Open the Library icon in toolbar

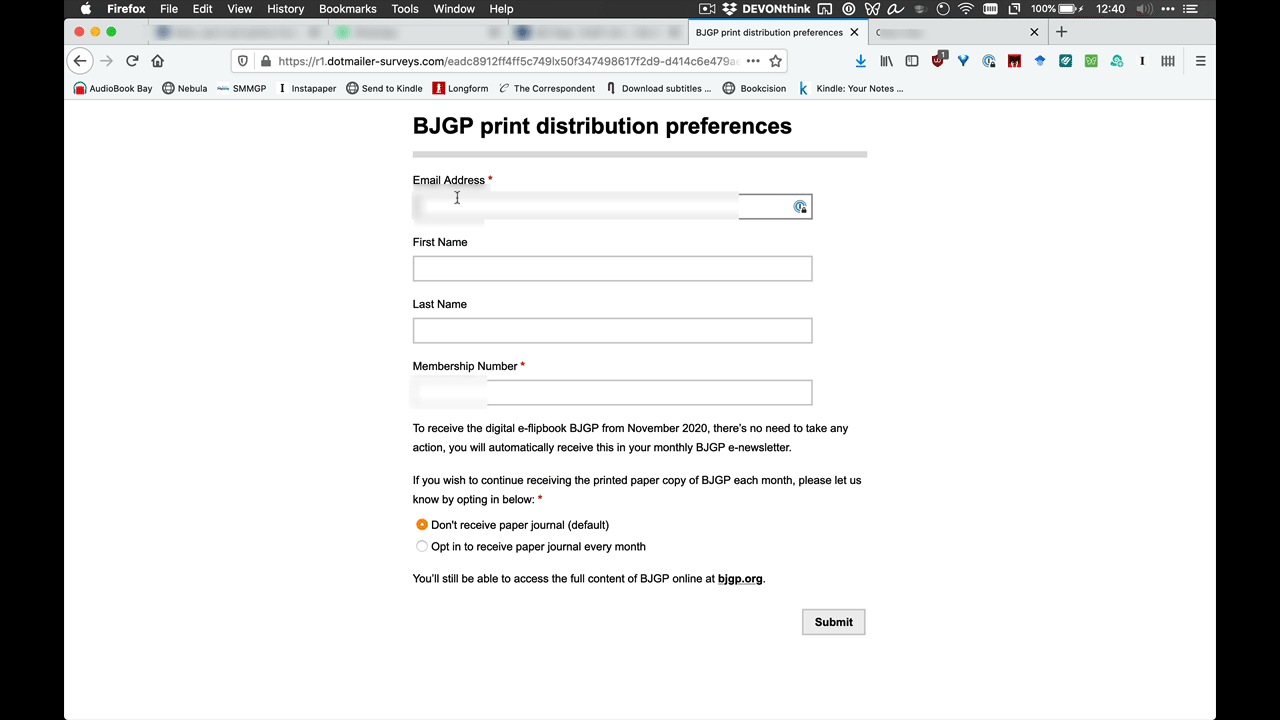[x=886, y=61]
